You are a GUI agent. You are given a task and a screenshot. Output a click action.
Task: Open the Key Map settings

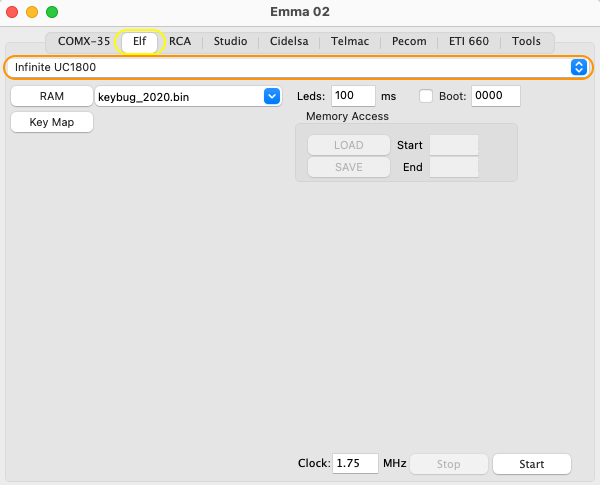coord(52,122)
